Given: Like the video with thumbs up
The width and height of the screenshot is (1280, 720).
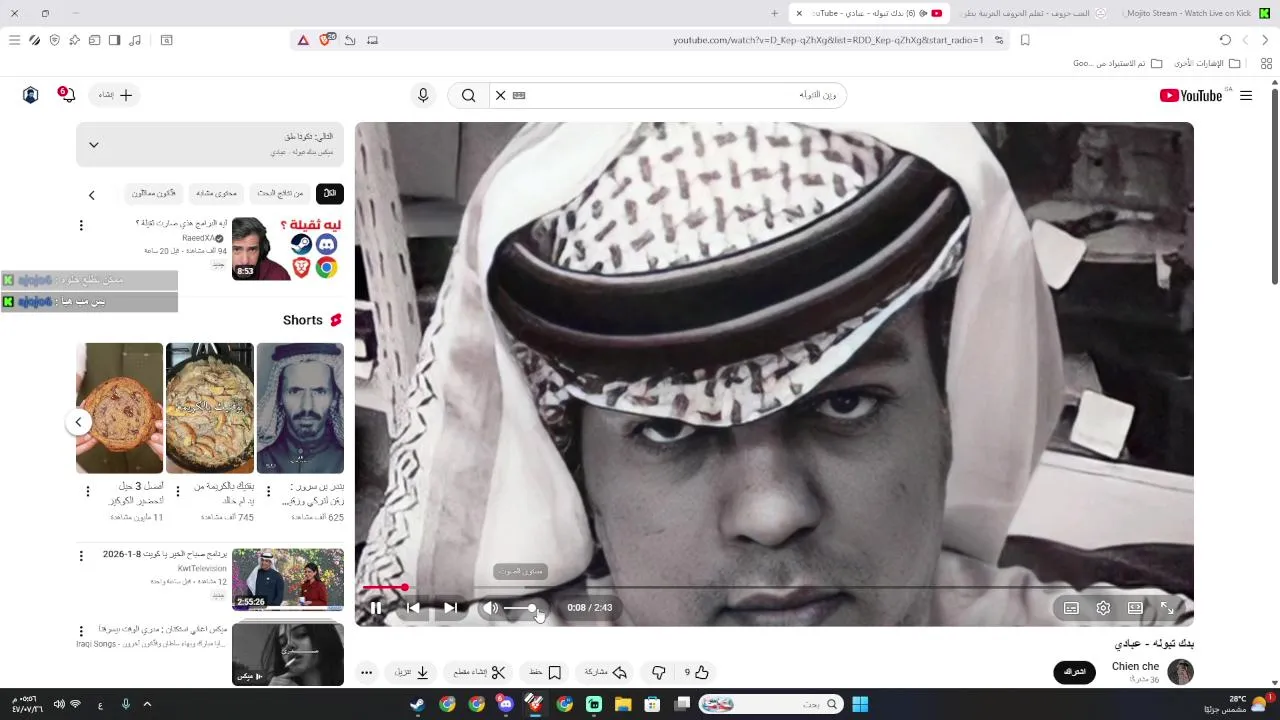Looking at the screenshot, I should (x=697, y=673).
